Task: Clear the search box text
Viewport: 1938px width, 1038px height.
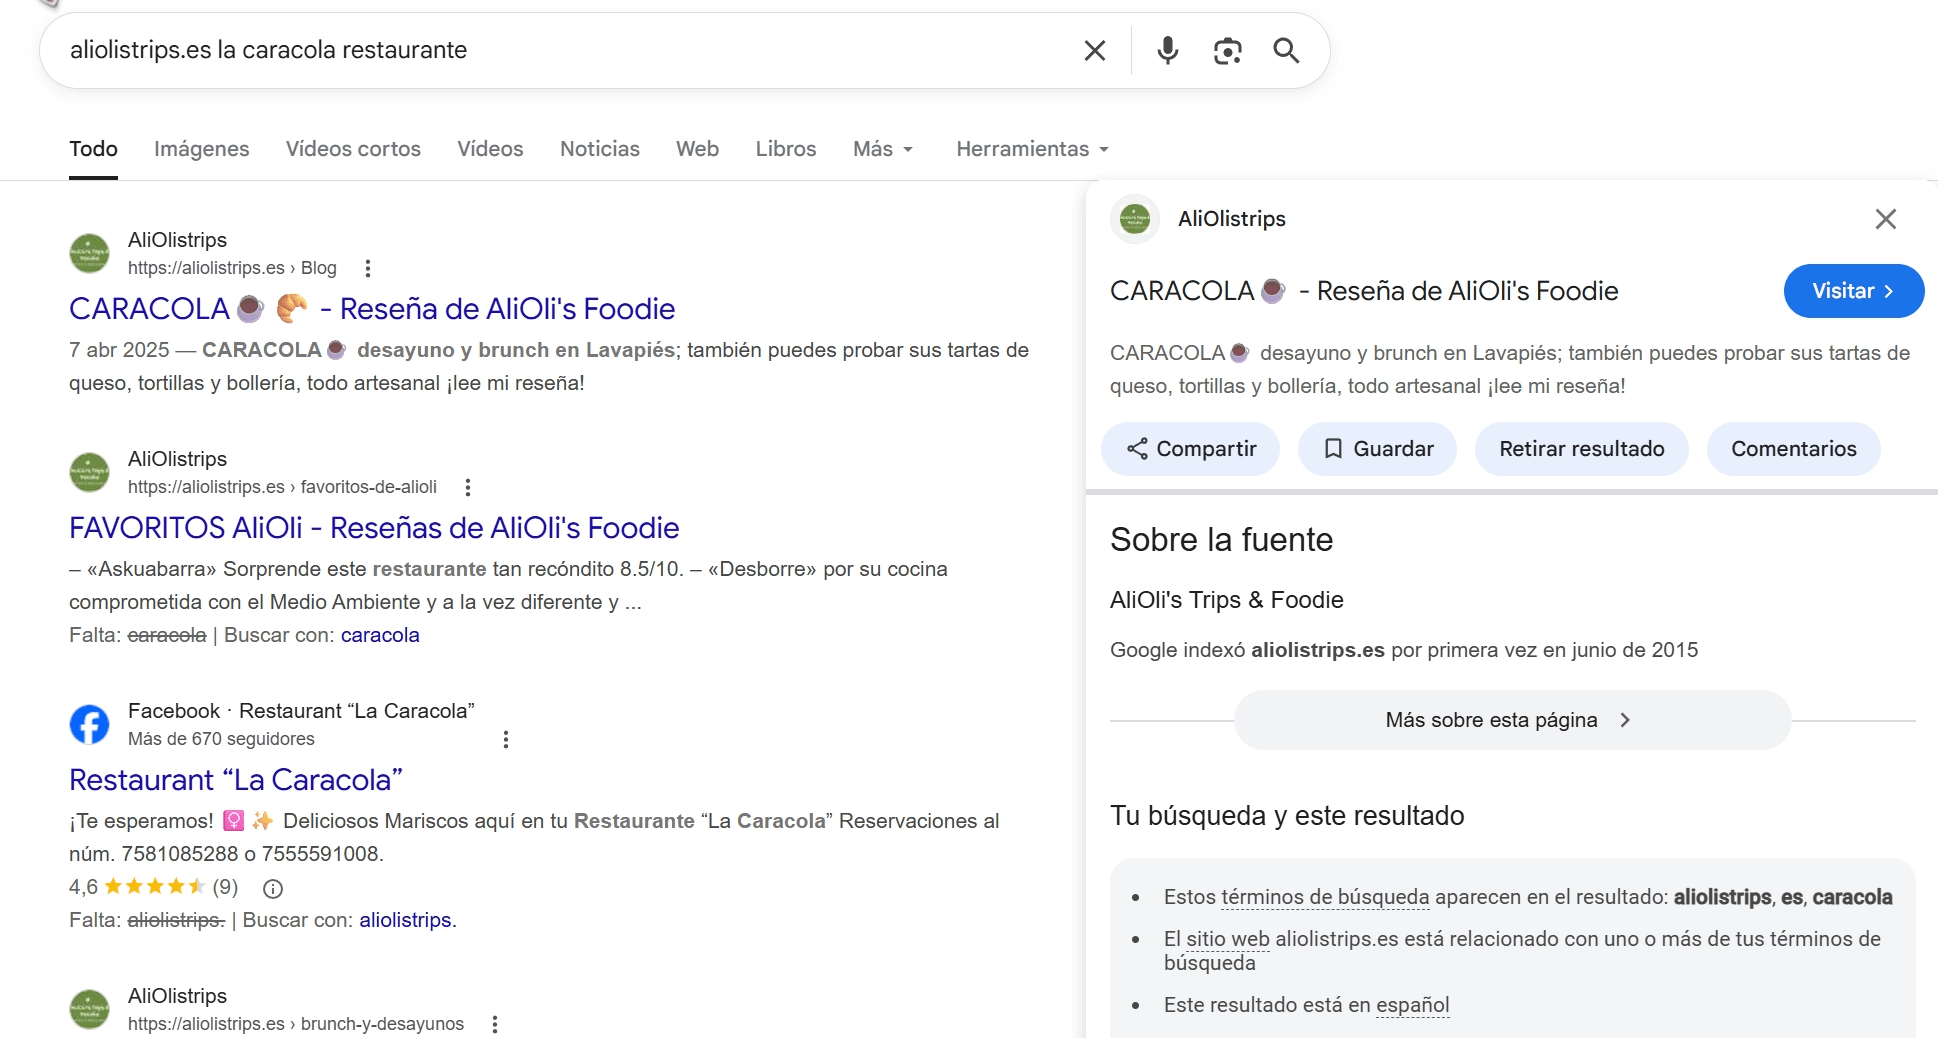Action: (1094, 50)
